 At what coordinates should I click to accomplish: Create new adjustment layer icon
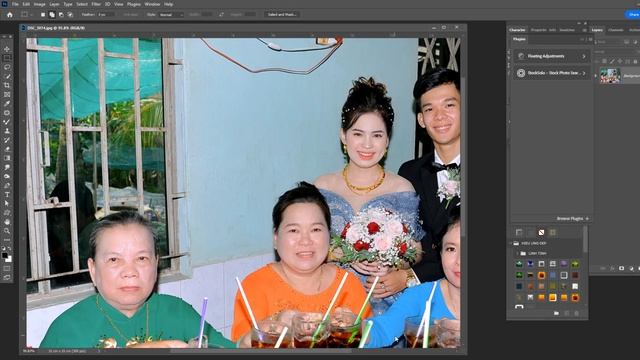tap(631, 268)
